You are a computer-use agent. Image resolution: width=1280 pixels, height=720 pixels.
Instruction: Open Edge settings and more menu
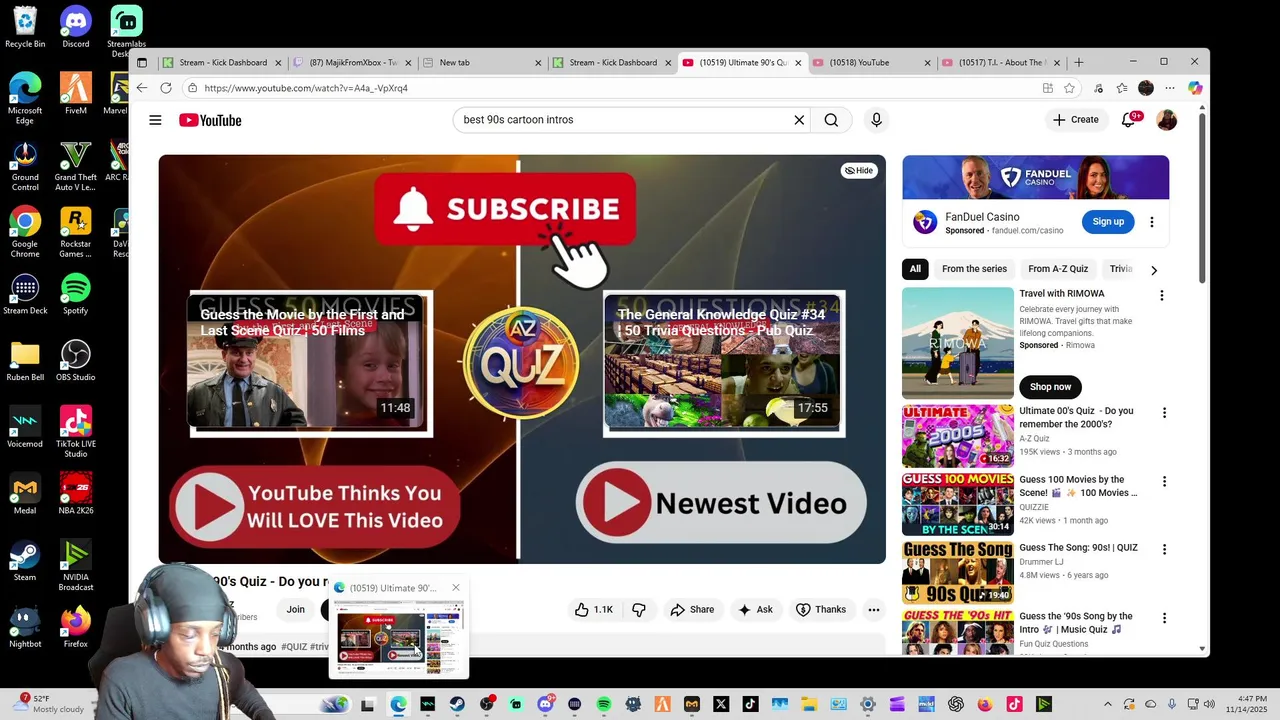pos(1170,88)
